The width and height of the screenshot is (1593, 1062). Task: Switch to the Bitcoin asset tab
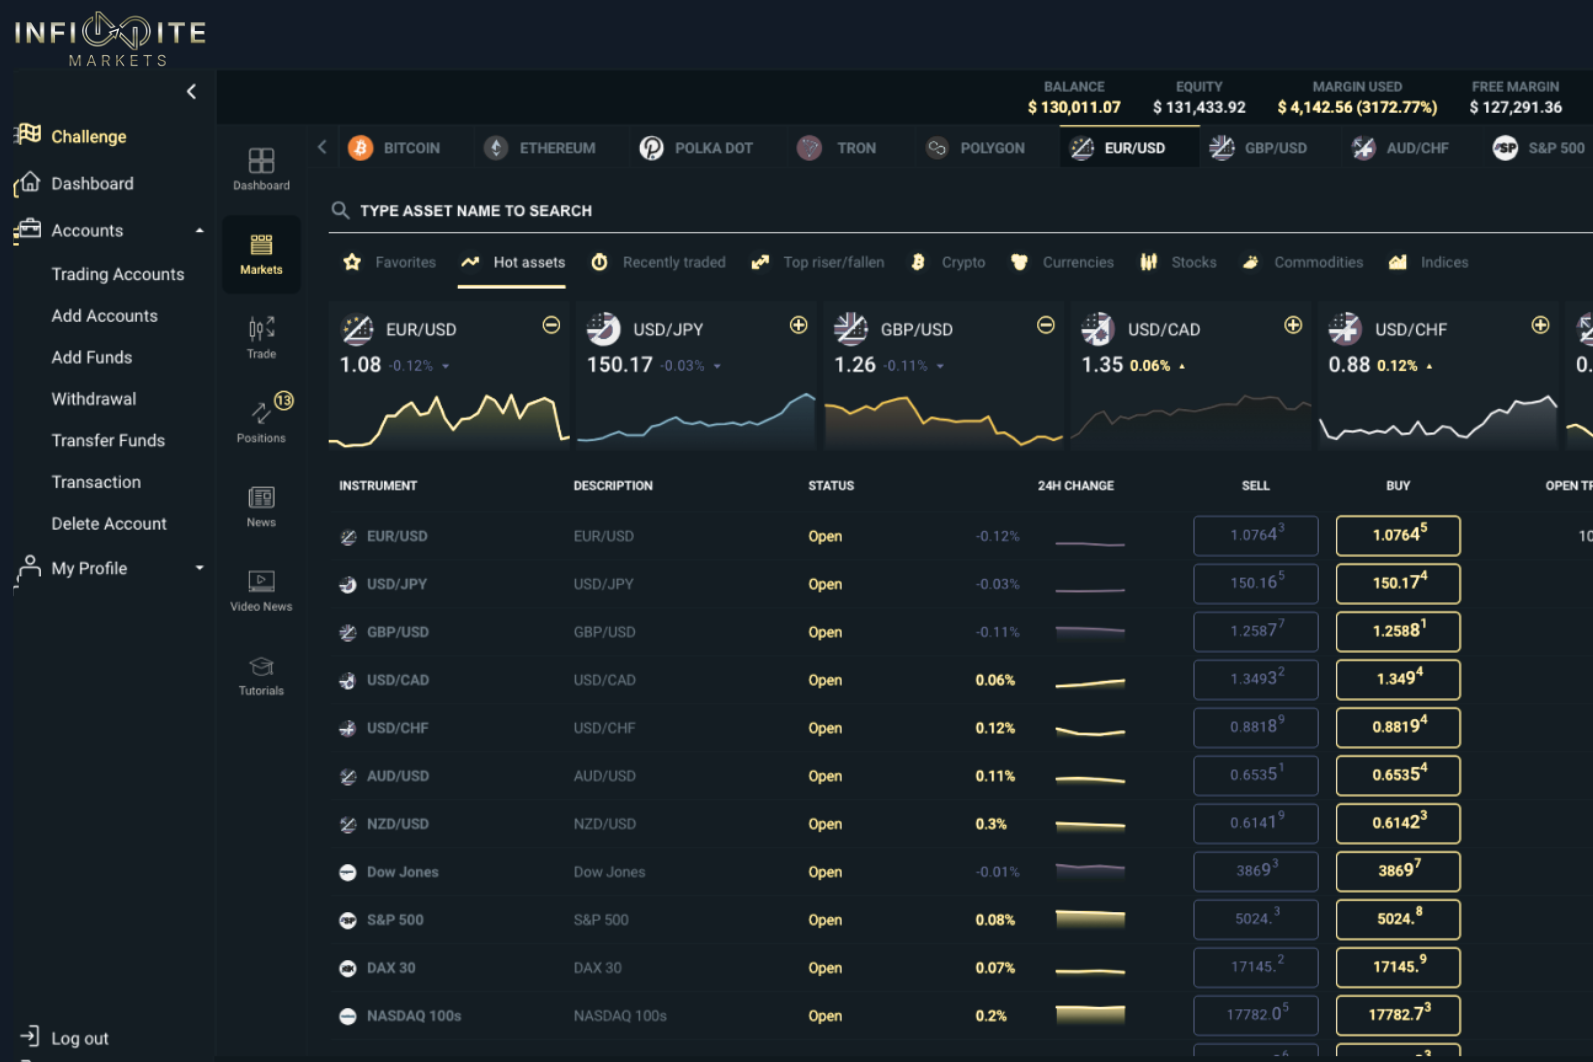pyautogui.click(x=394, y=148)
